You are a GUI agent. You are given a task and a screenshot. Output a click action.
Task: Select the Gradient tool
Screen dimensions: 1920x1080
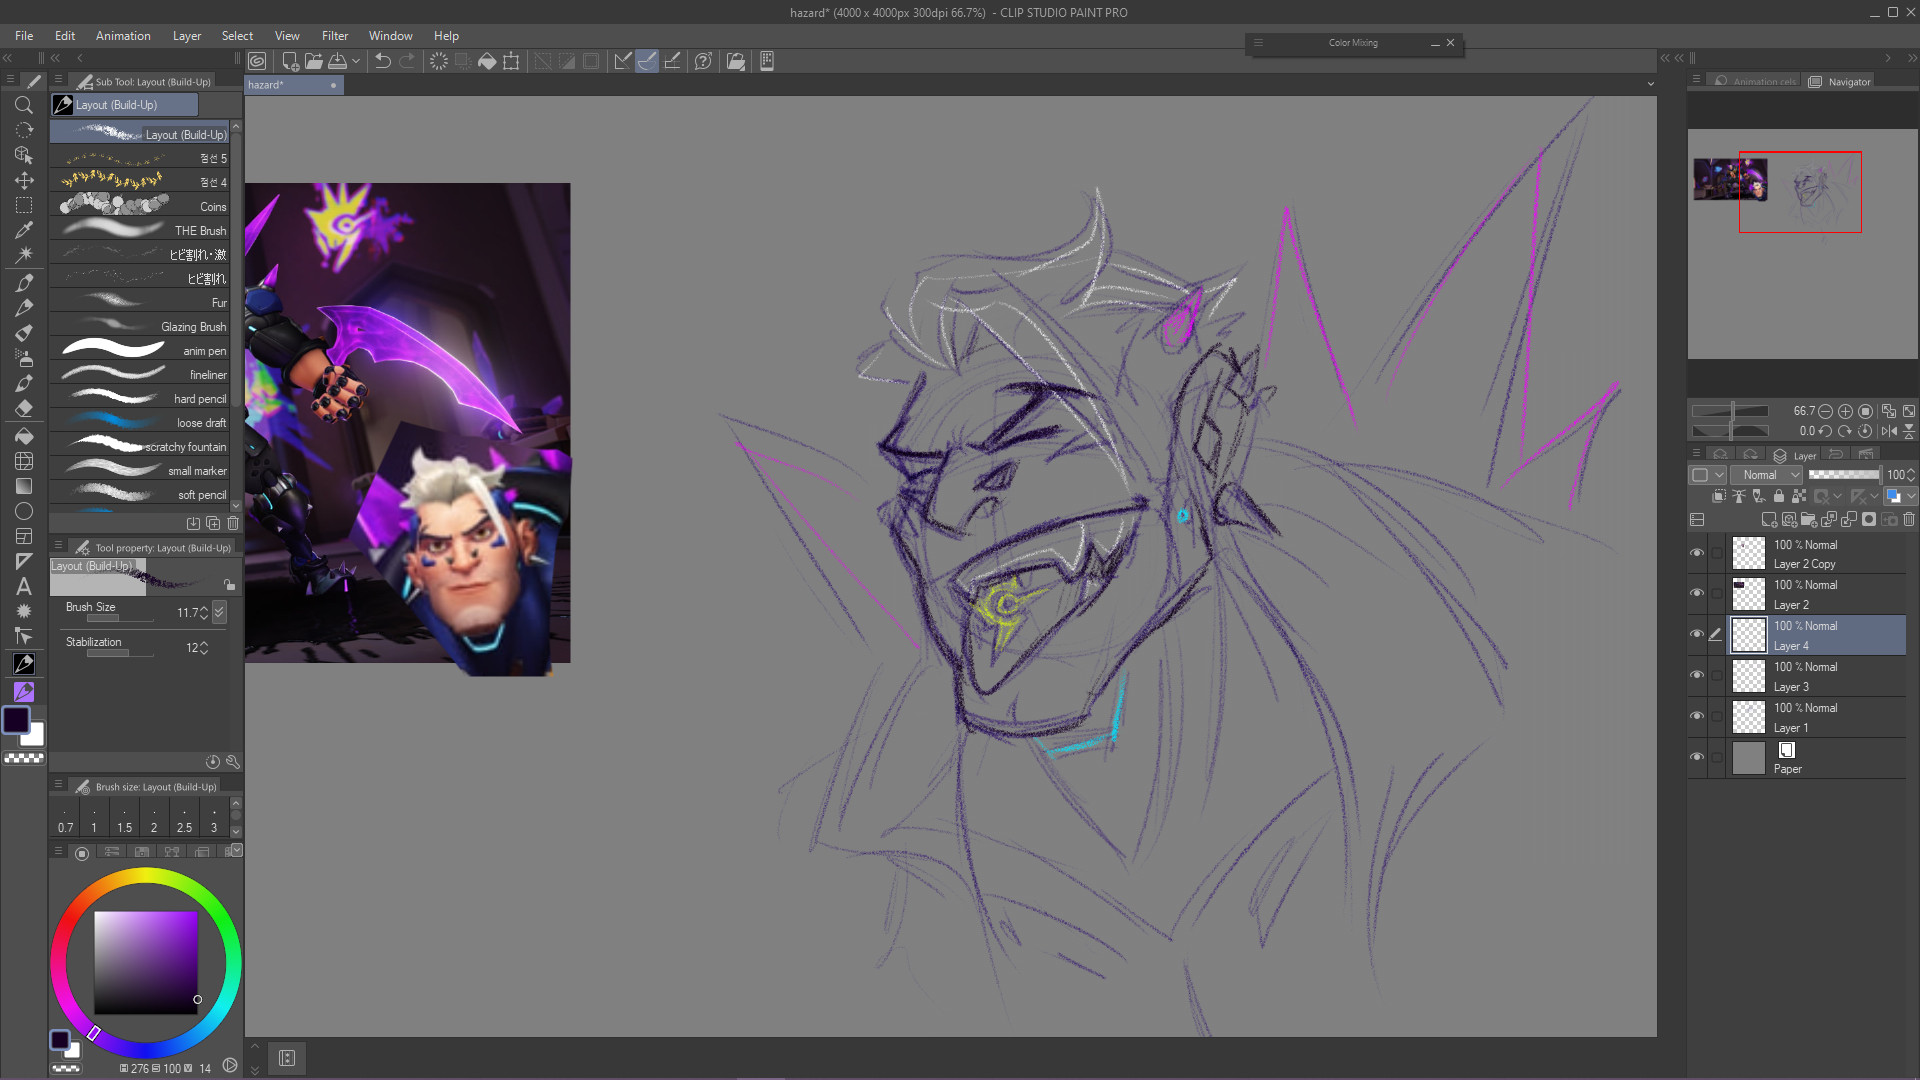click(x=24, y=486)
